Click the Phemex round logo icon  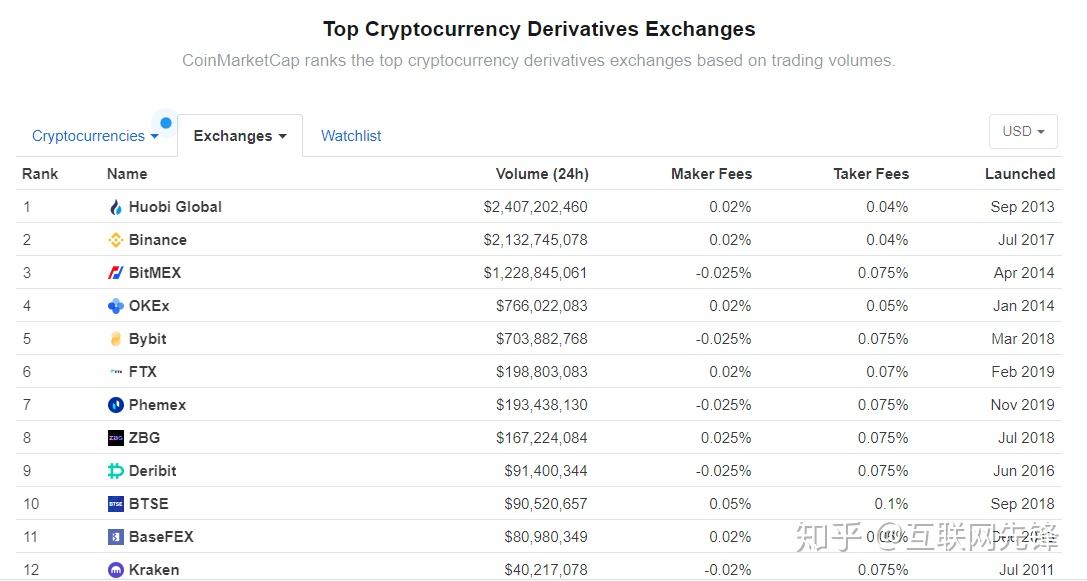116,405
